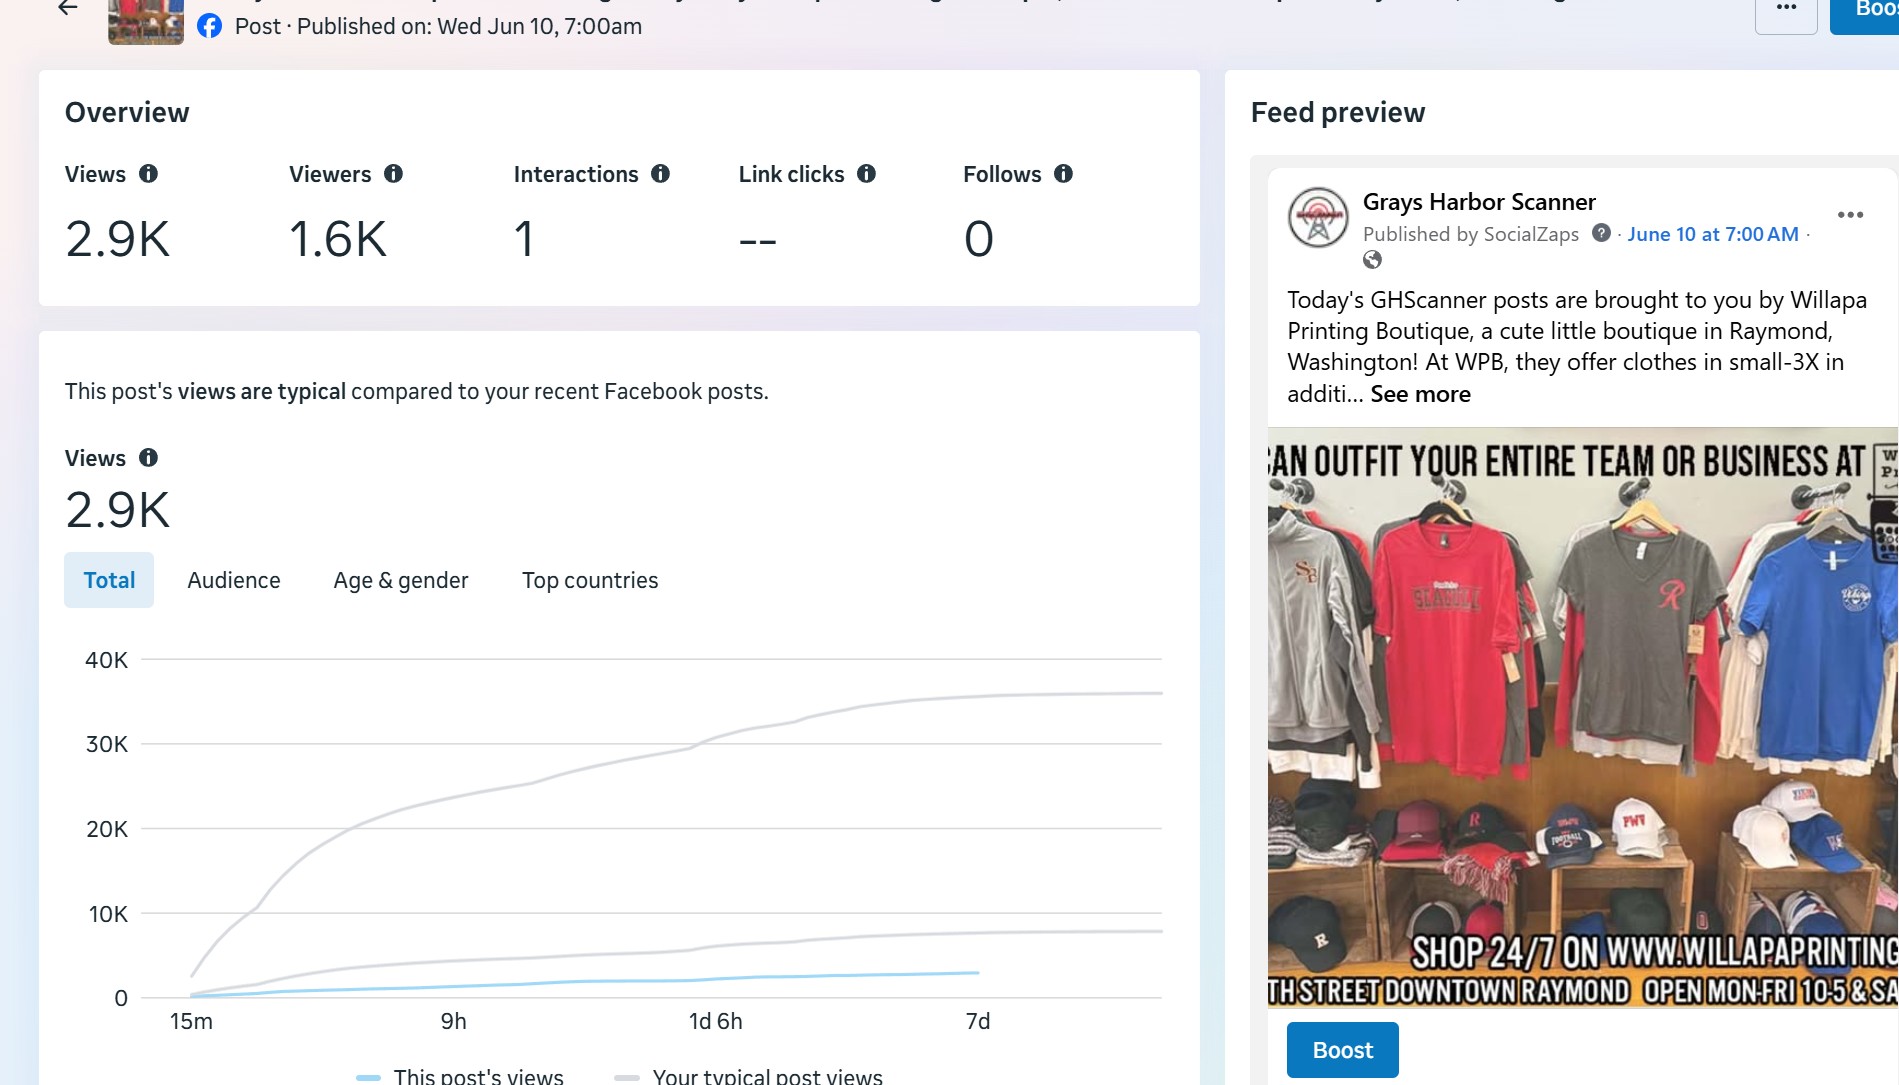Click the info icon beside Interactions
Screen dimensions: 1899x1085
coord(661,174)
